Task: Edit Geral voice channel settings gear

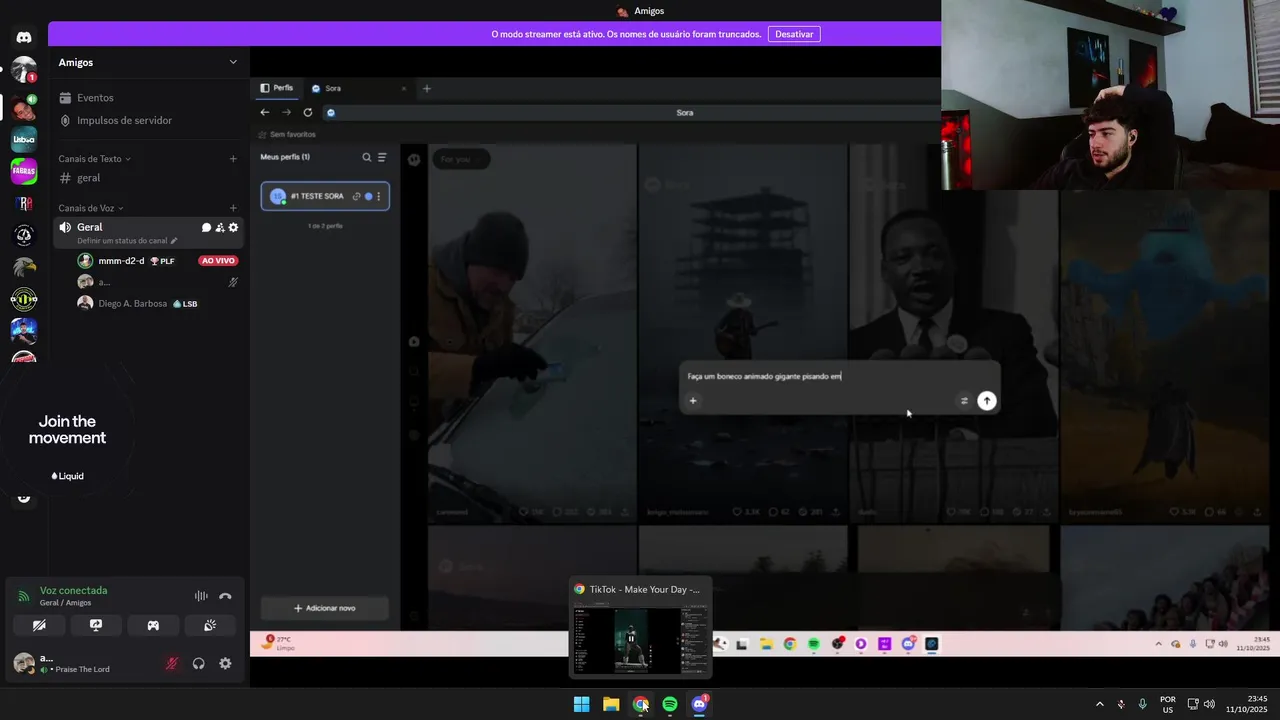Action: tap(233, 227)
